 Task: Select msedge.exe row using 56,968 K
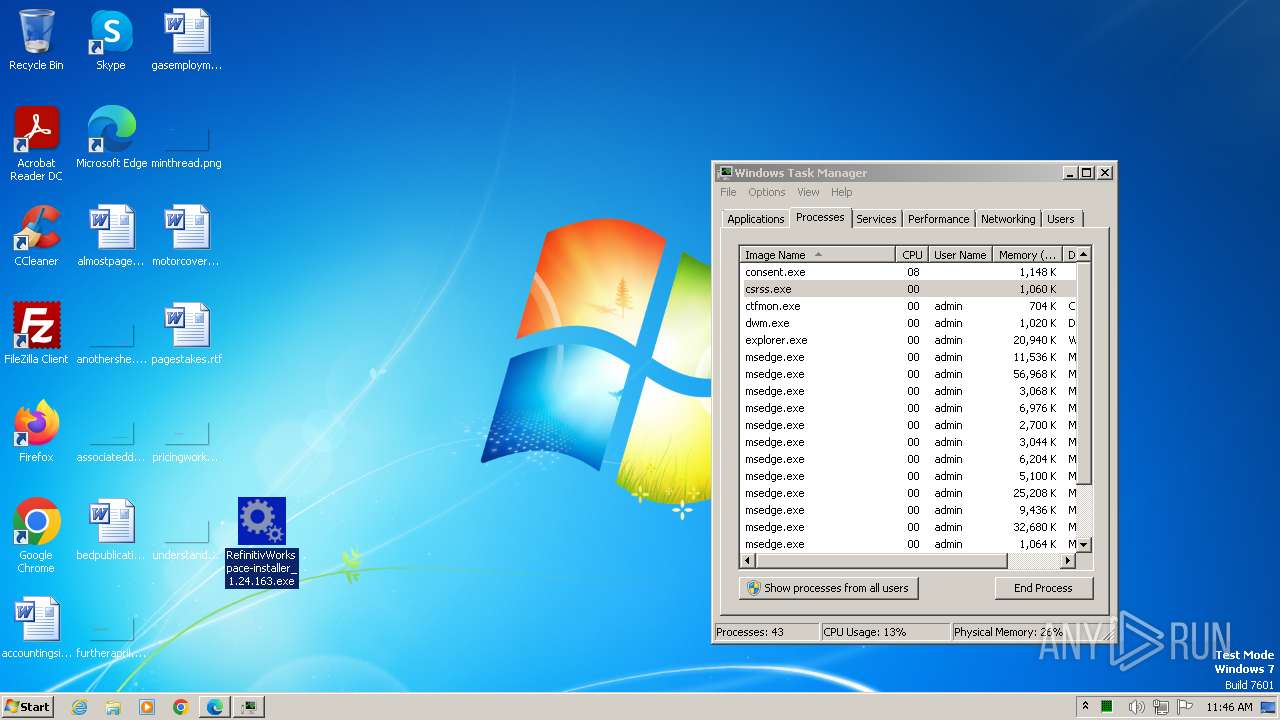(x=908, y=374)
